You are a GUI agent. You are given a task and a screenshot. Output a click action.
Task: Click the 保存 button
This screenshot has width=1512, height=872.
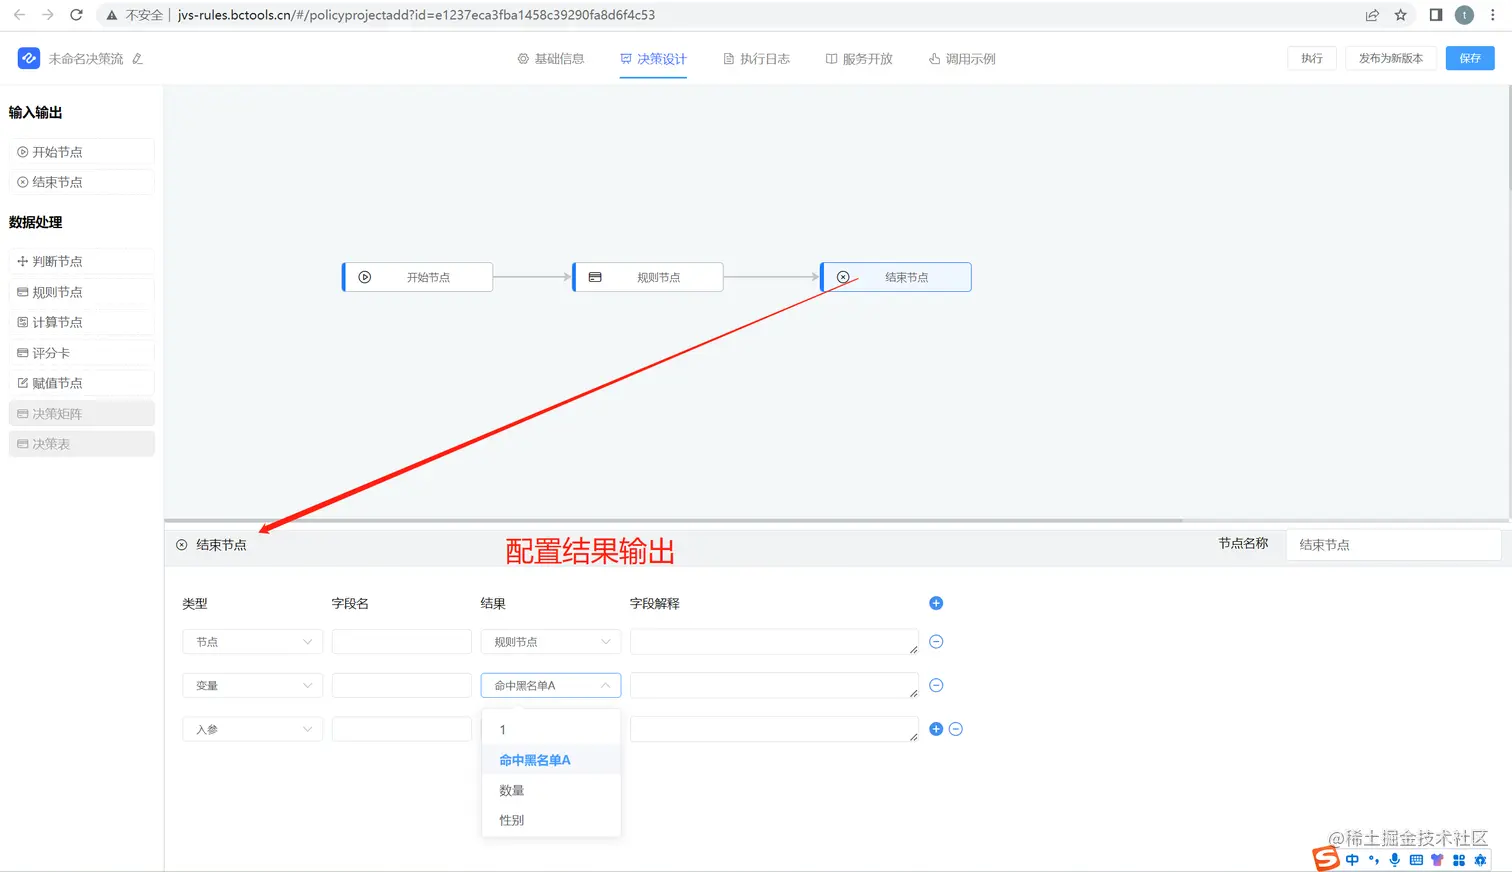point(1469,58)
